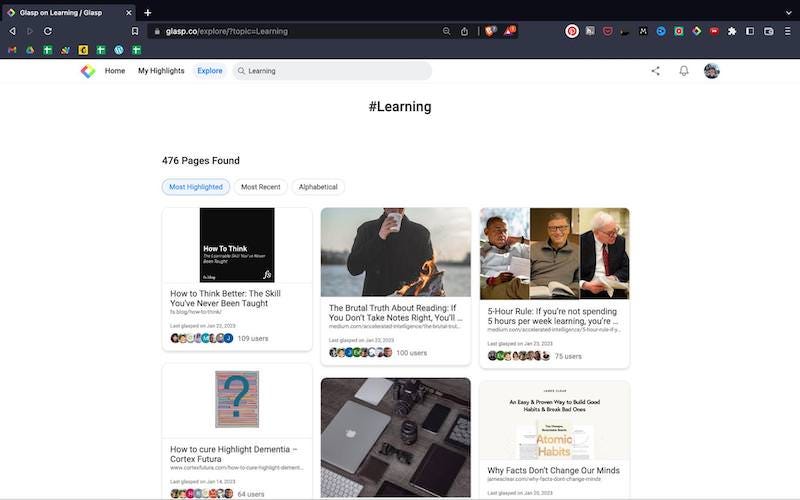This screenshot has width=800, height=500.
Task: Click the laptop and camera flatlay thumbnail
Action: coord(395,438)
